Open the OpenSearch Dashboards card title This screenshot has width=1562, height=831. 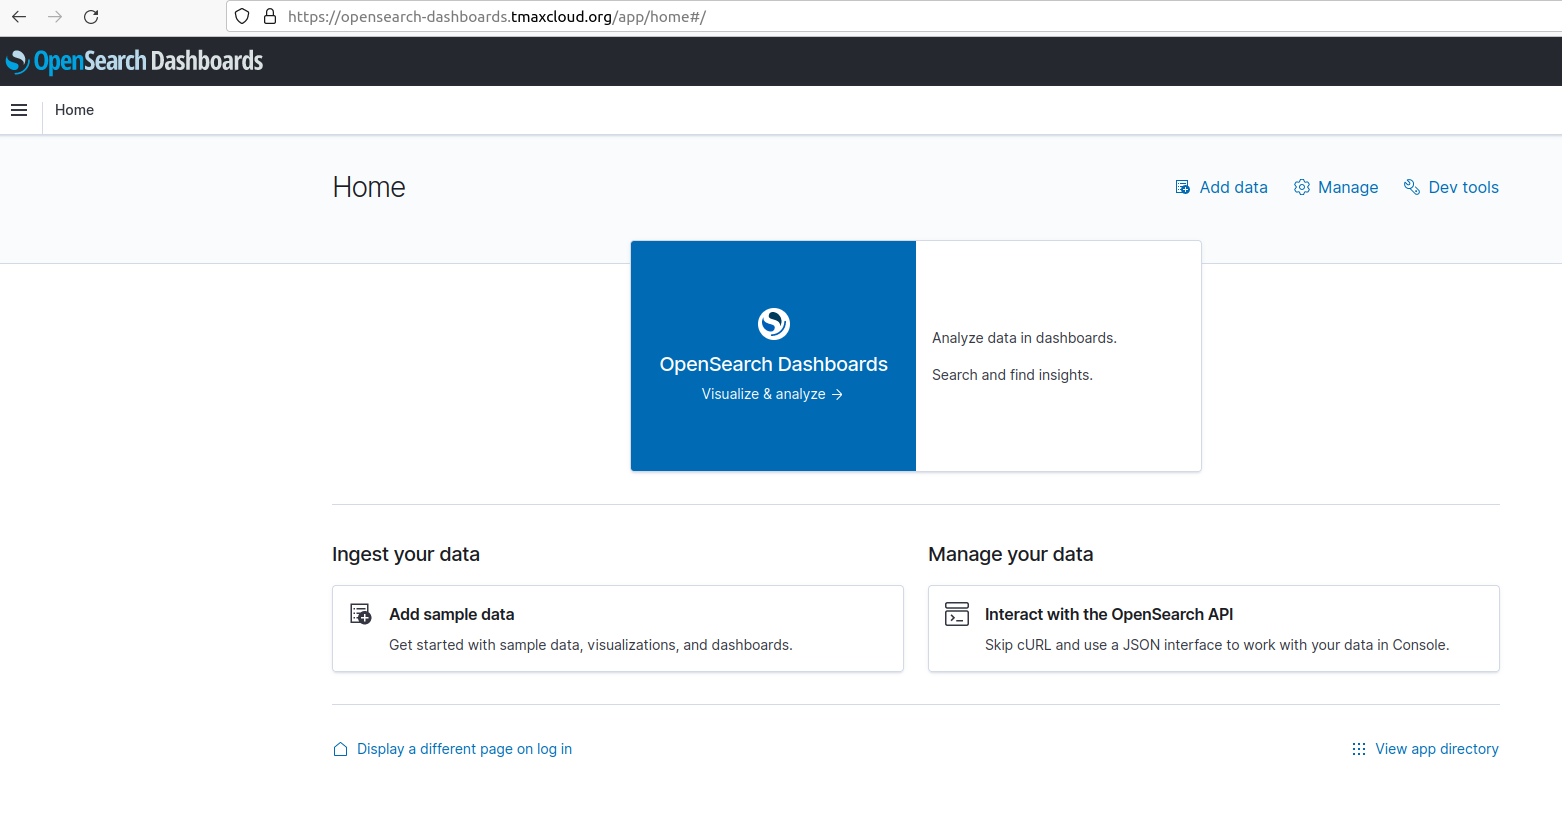pos(774,364)
